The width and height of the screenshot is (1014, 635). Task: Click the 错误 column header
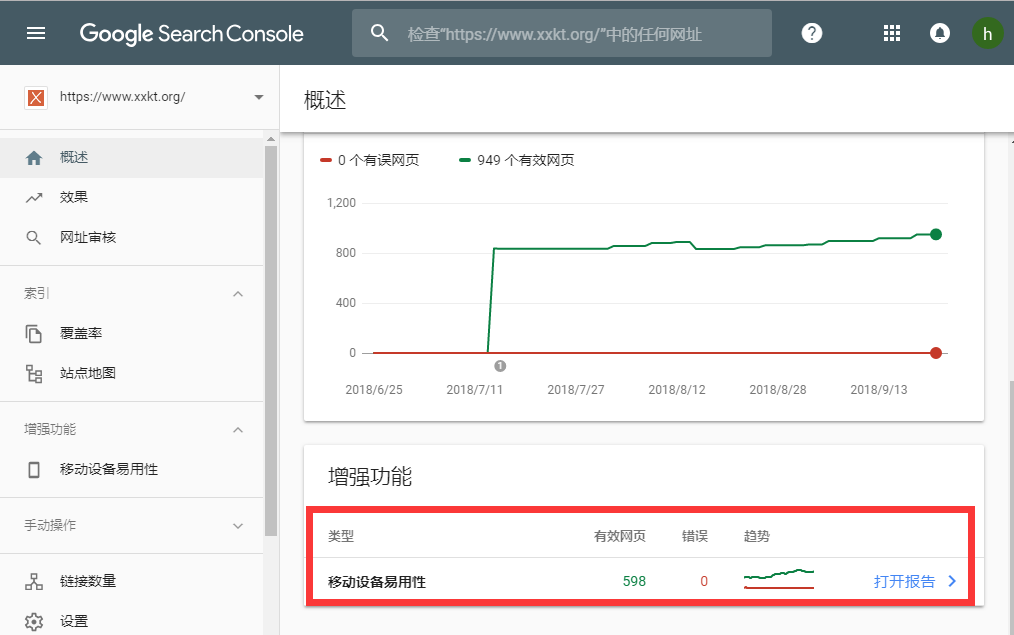695,536
